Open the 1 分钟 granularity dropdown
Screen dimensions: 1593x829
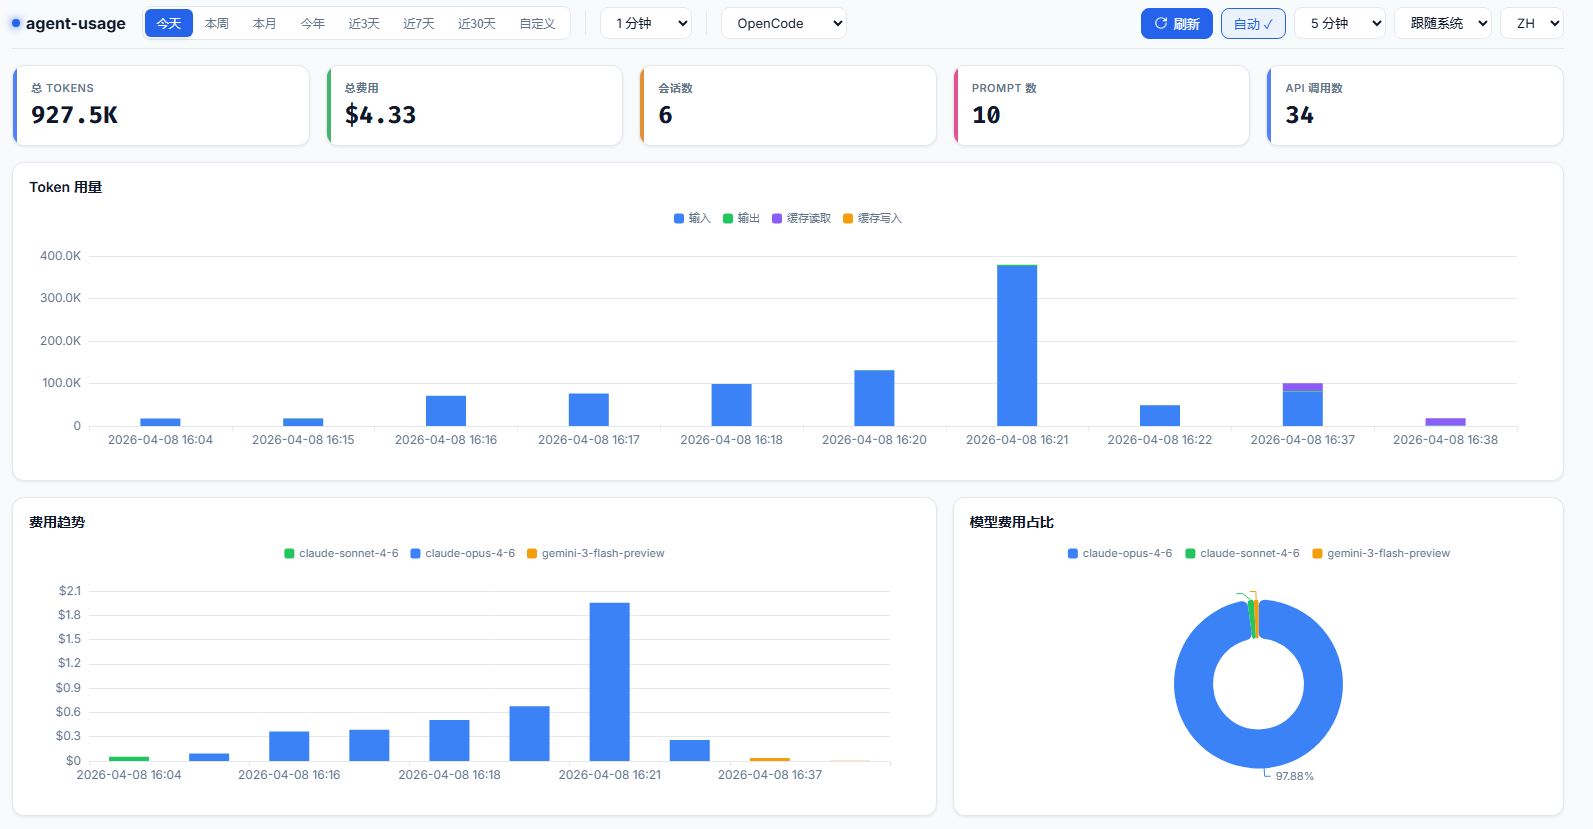coord(646,23)
